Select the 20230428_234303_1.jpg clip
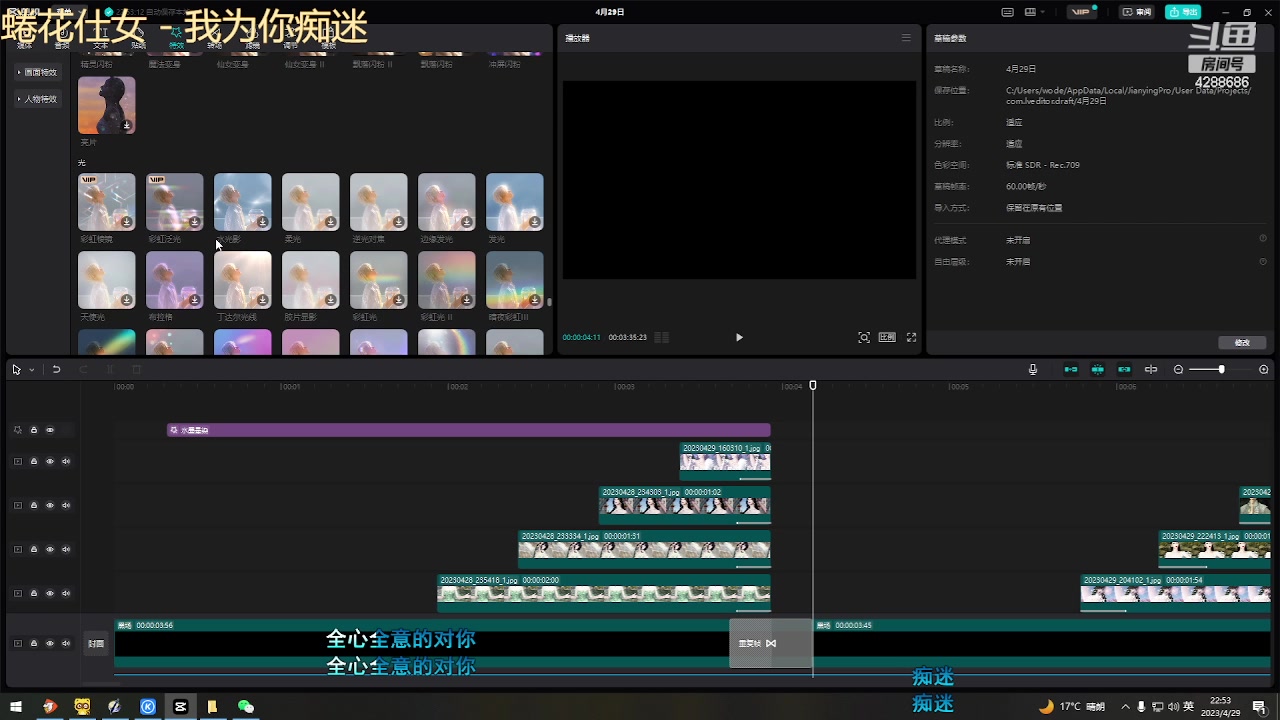This screenshot has width=1280, height=720. pos(684,505)
